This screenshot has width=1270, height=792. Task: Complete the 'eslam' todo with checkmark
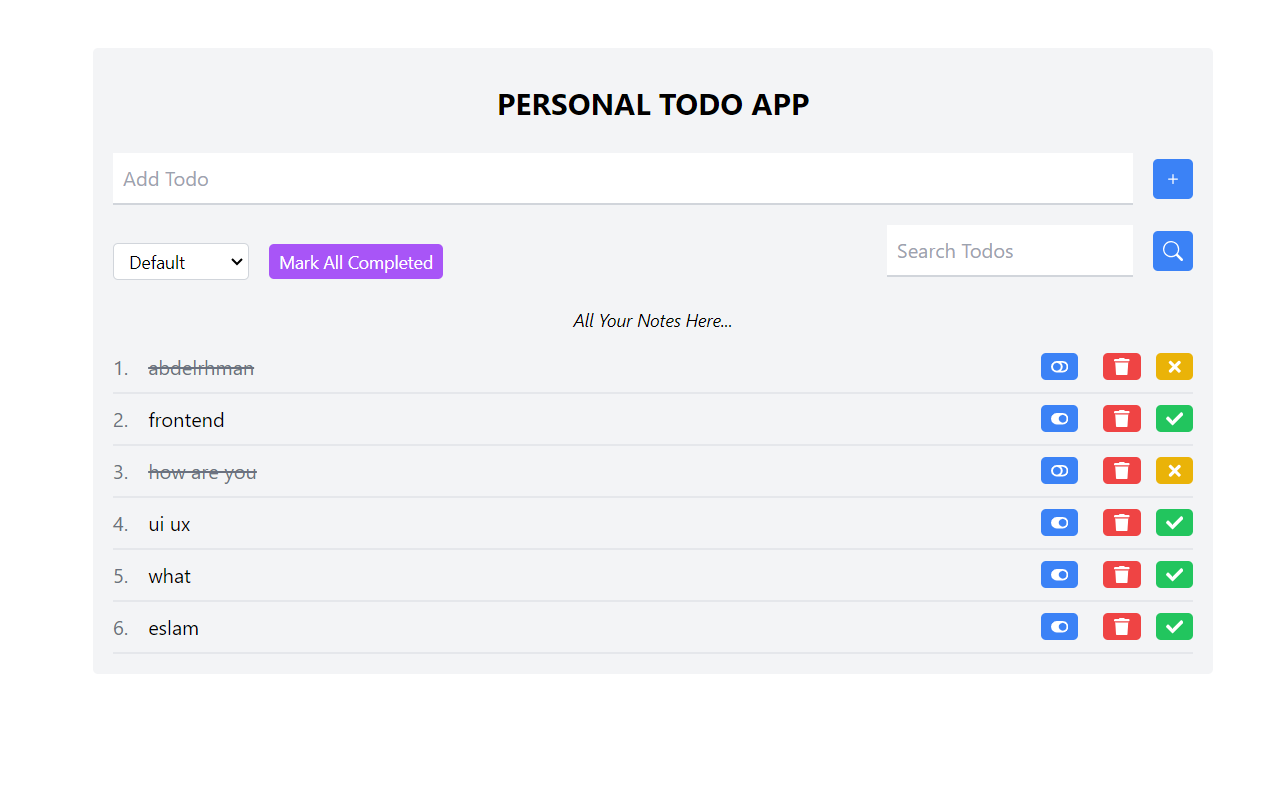pos(1174,627)
